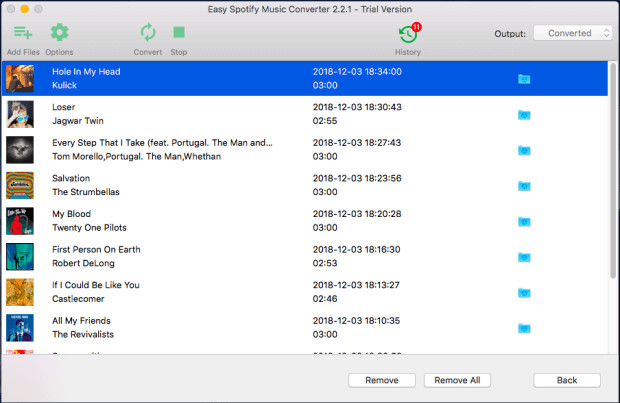Select the song title Loser
Viewport: 620px width, 403px height.
pyautogui.click(x=63, y=107)
